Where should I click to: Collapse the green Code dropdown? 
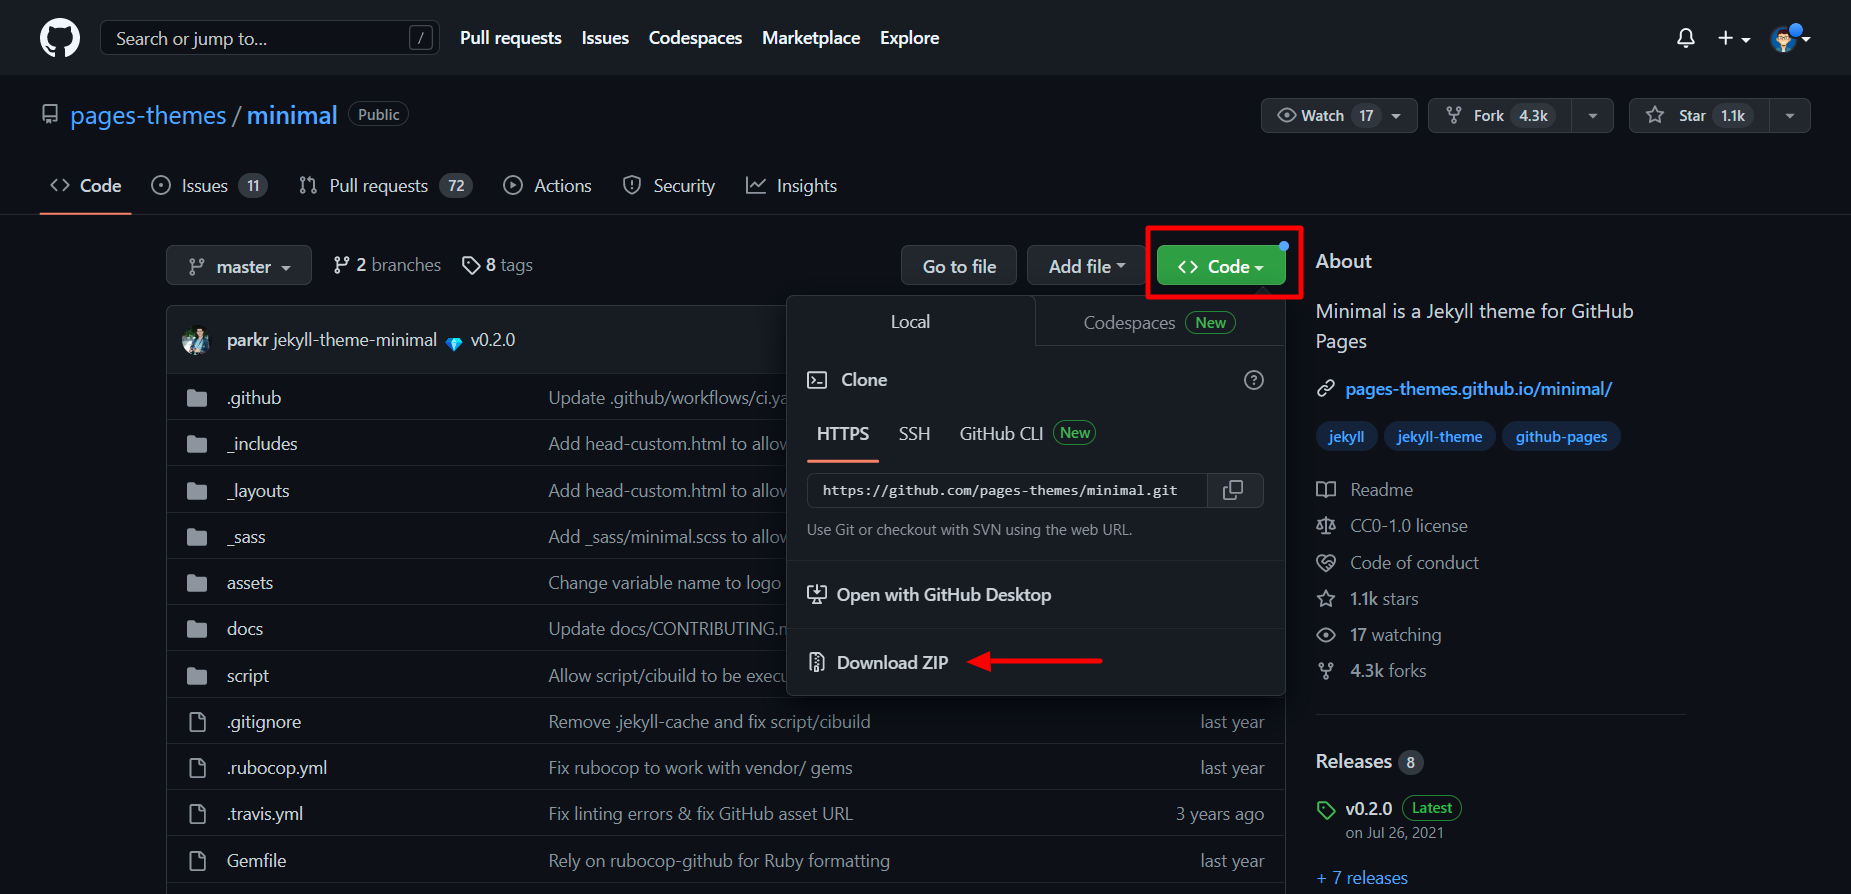1221,266
